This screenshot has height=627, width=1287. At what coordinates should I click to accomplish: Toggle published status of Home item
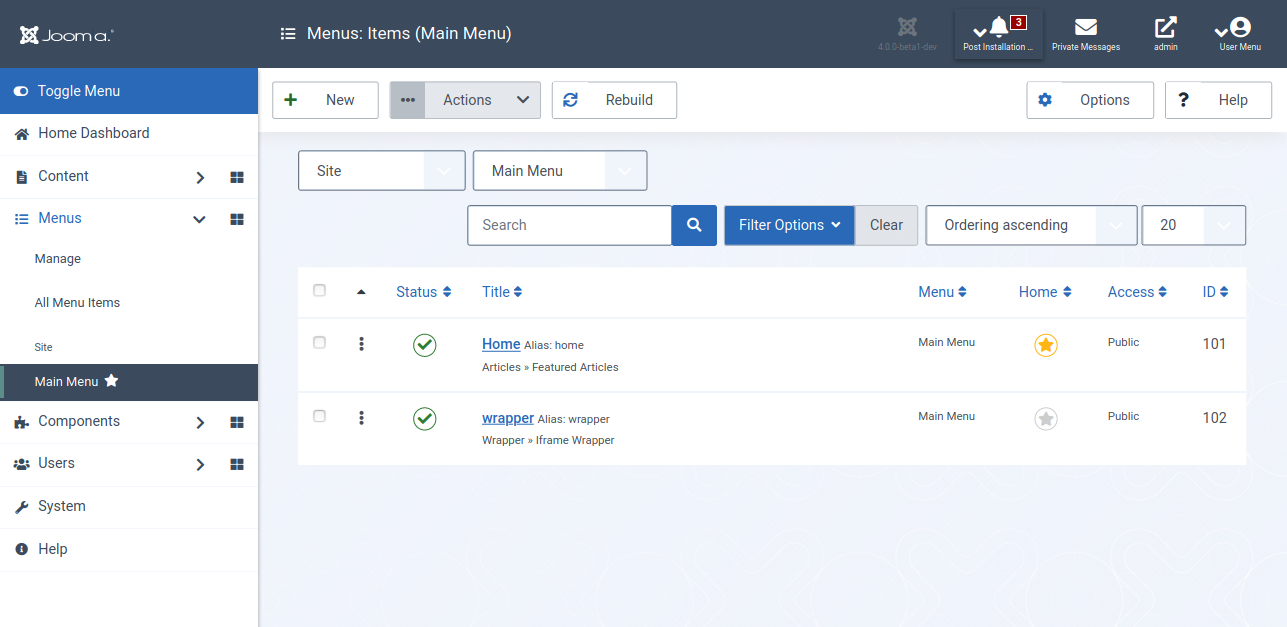coord(425,346)
